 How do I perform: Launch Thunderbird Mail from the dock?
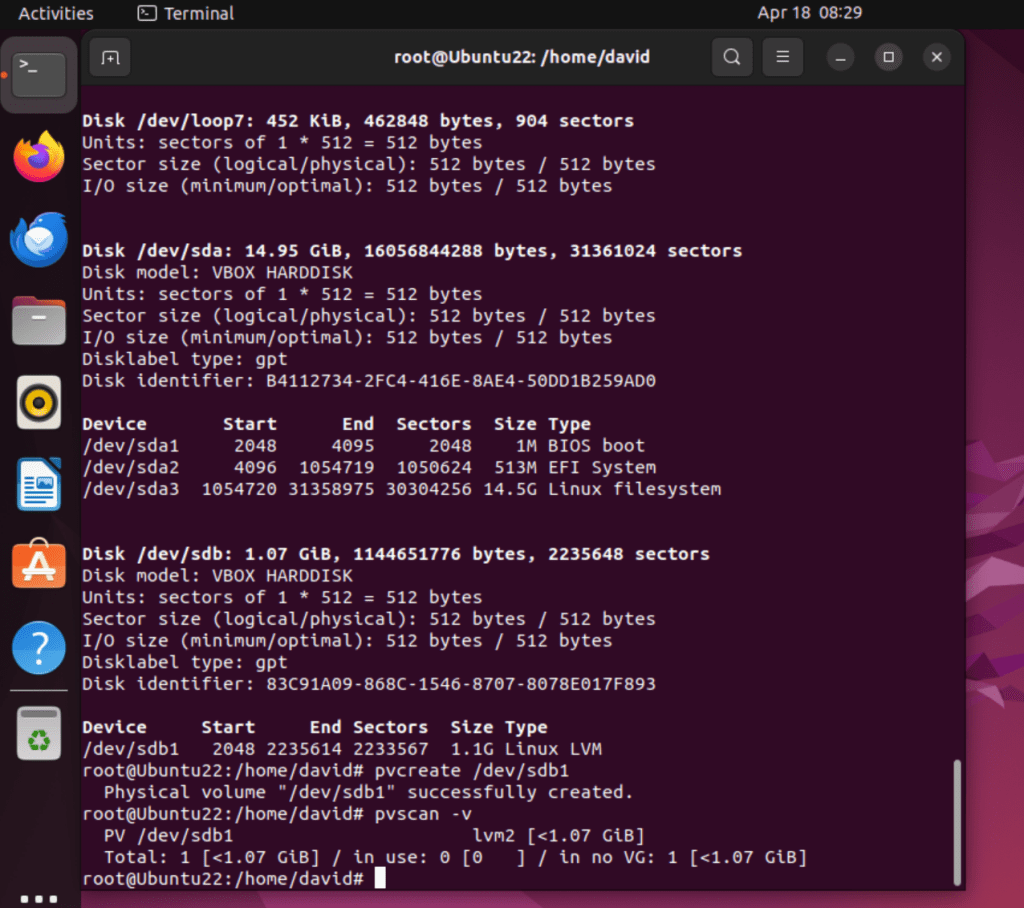pos(39,240)
